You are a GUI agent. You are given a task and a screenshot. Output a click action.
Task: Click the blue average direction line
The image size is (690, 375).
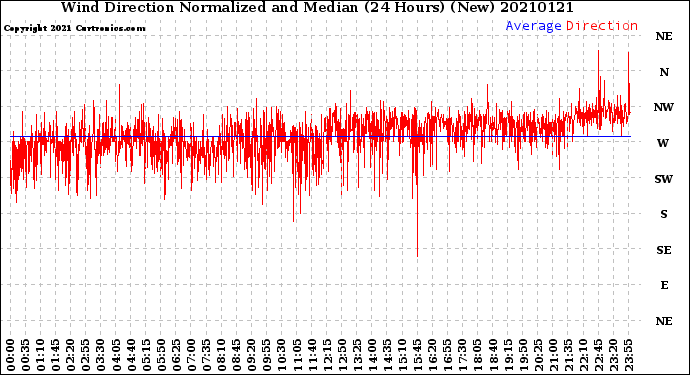[321, 136]
